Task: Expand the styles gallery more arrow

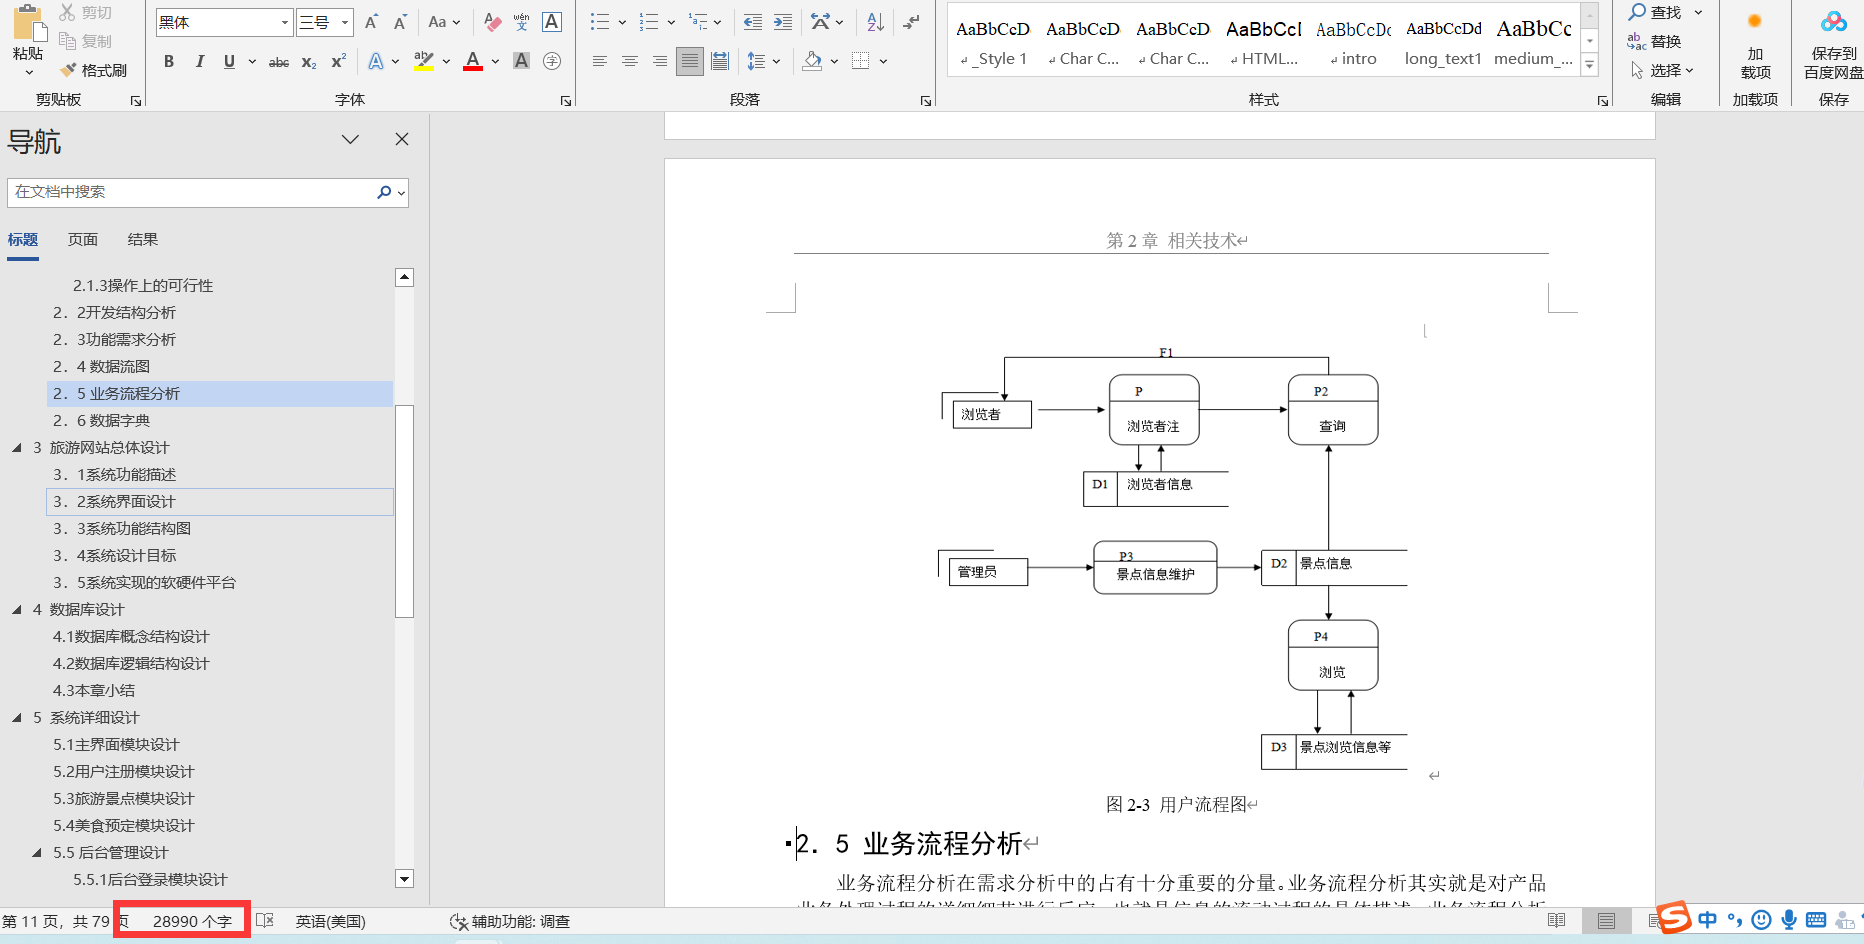Action: coord(1589,66)
